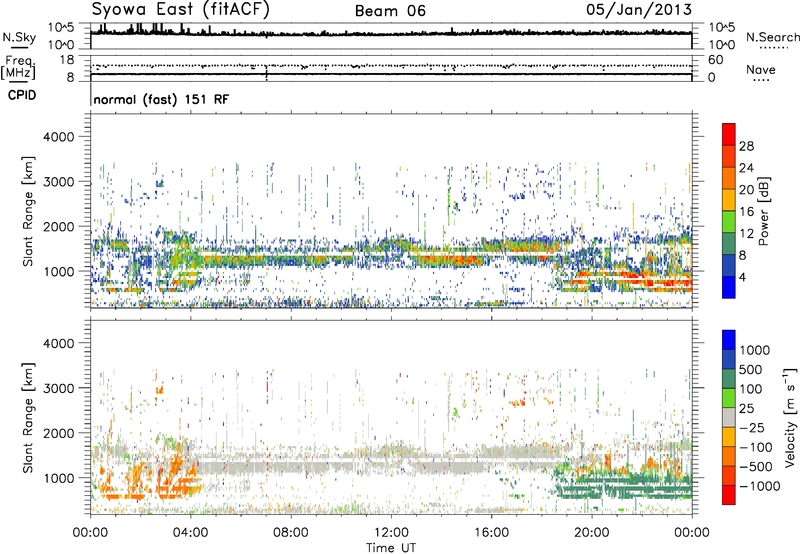Screen dimensions: 800x554
Task: Click the "N.Search" legend label
Action: (772, 37)
